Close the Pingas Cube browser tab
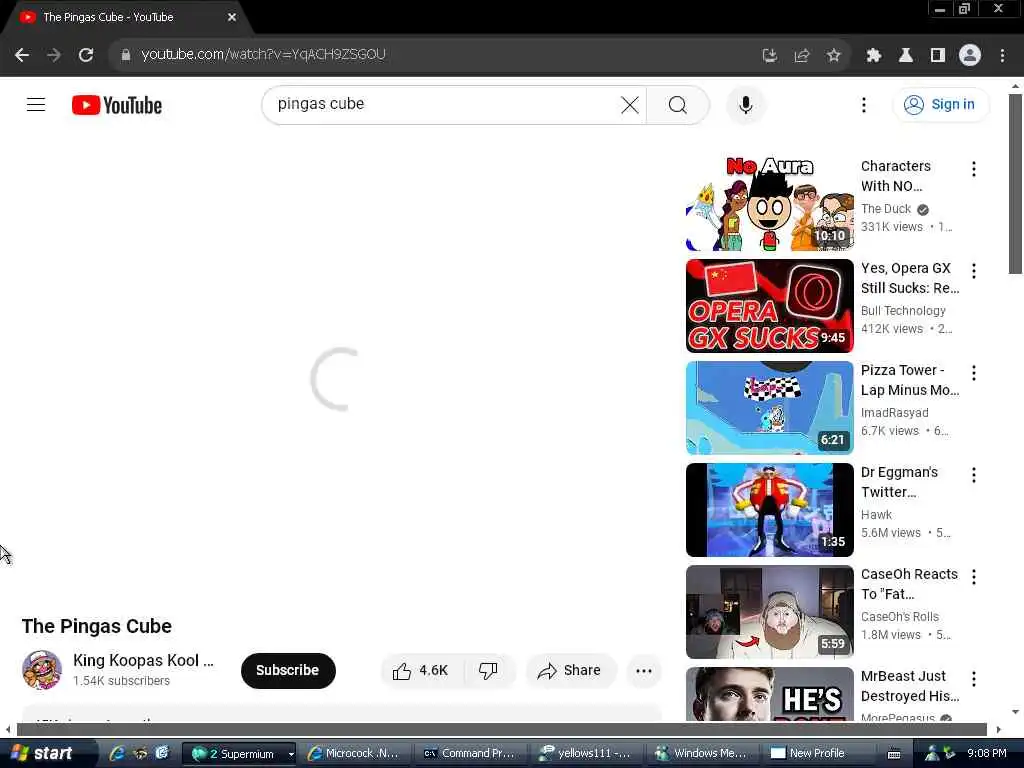This screenshot has width=1024, height=768. pyautogui.click(x=232, y=17)
